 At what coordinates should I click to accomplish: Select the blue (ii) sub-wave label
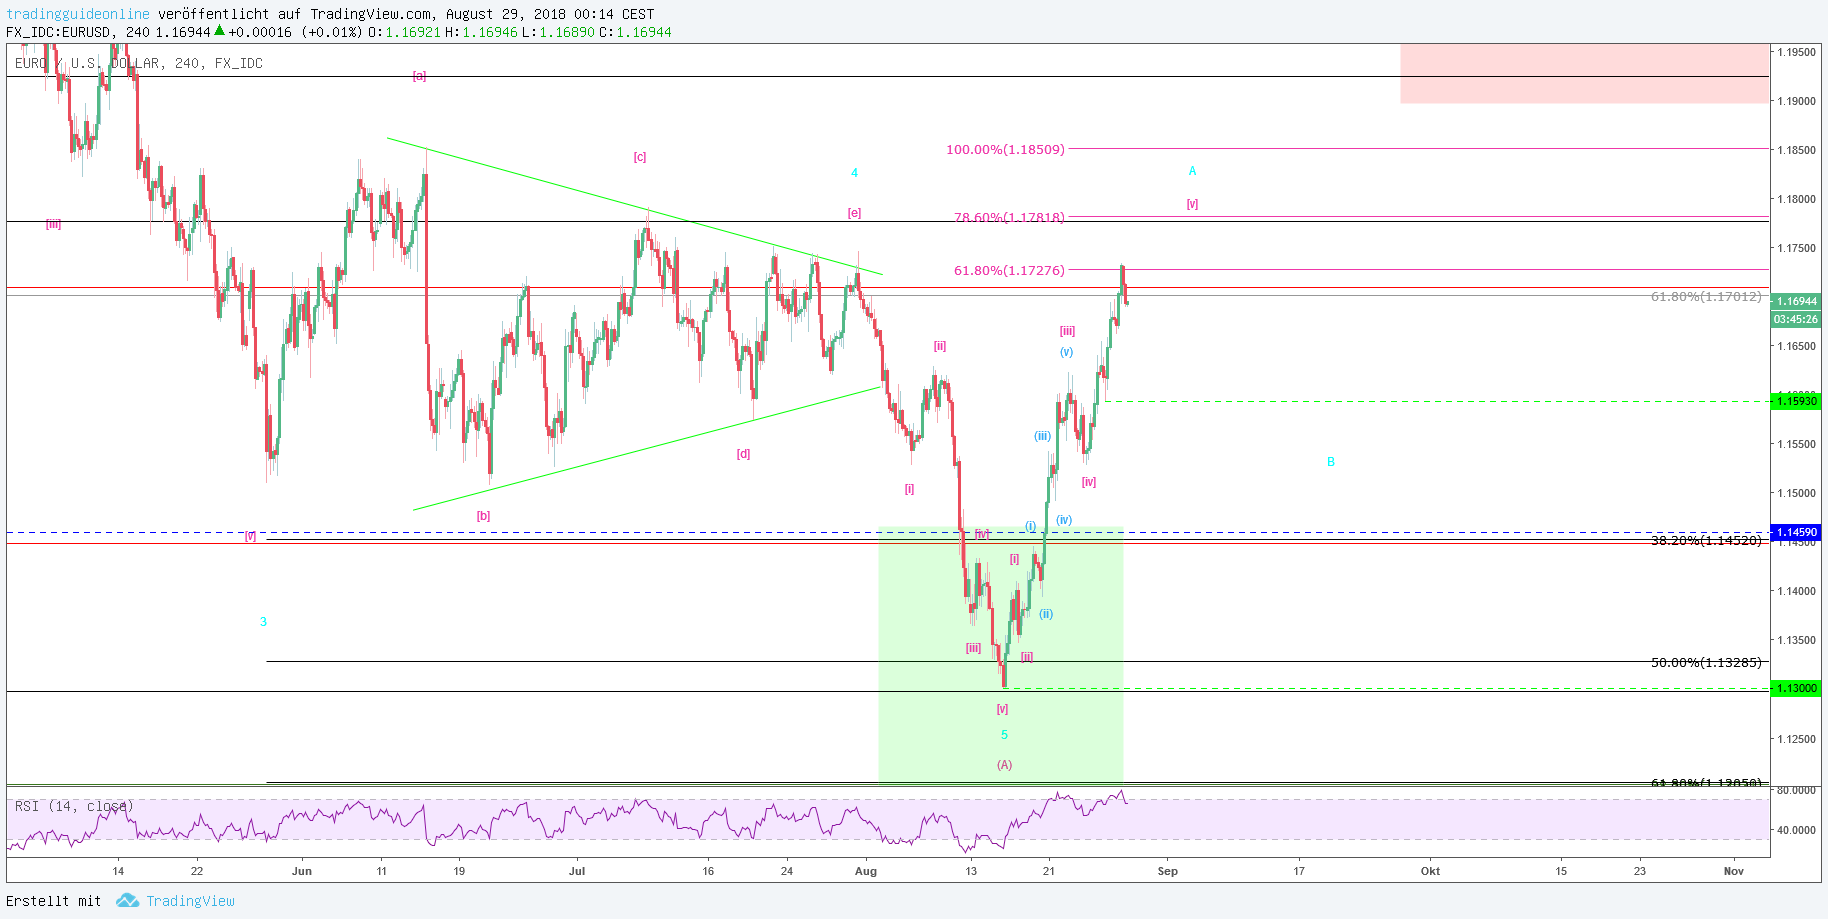pyautogui.click(x=1045, y=614)
